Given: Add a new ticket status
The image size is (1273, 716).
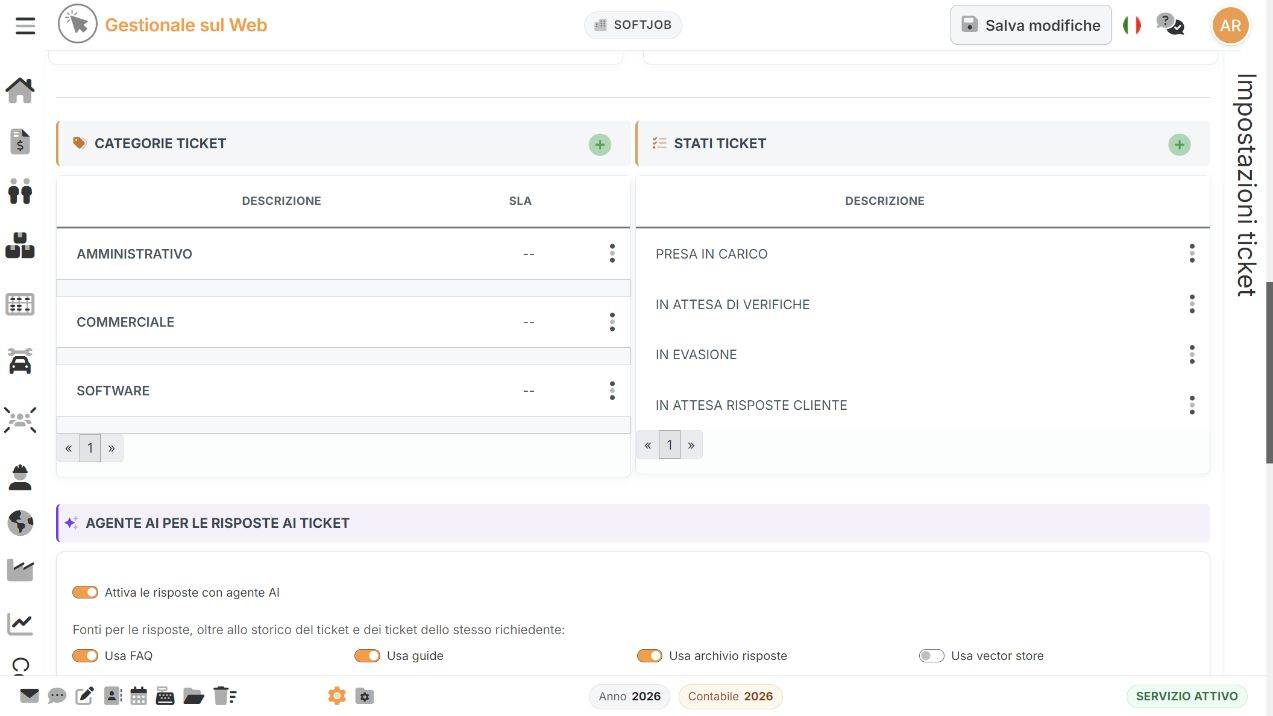Looking at the screenshot, I should (x=1180, y=145).
